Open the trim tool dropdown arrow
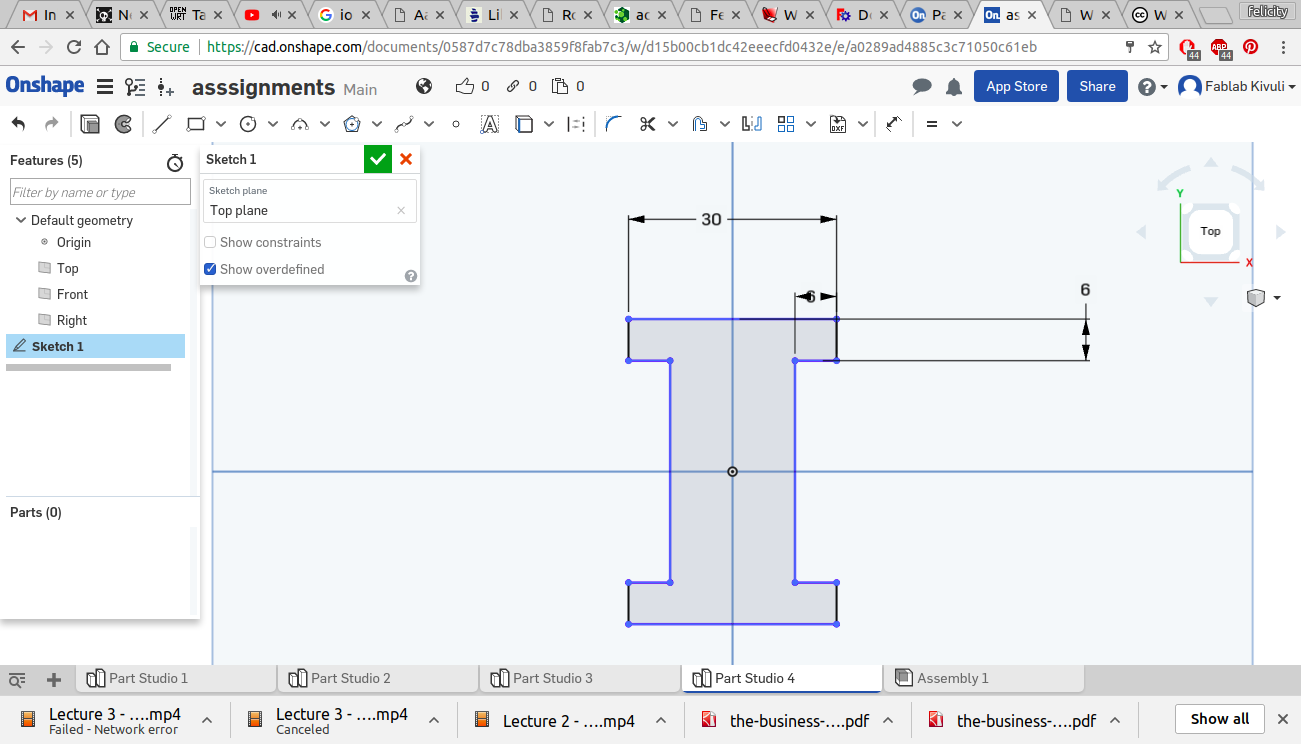The width and height of the screenshot is (1301, 744). pos(673,124)
